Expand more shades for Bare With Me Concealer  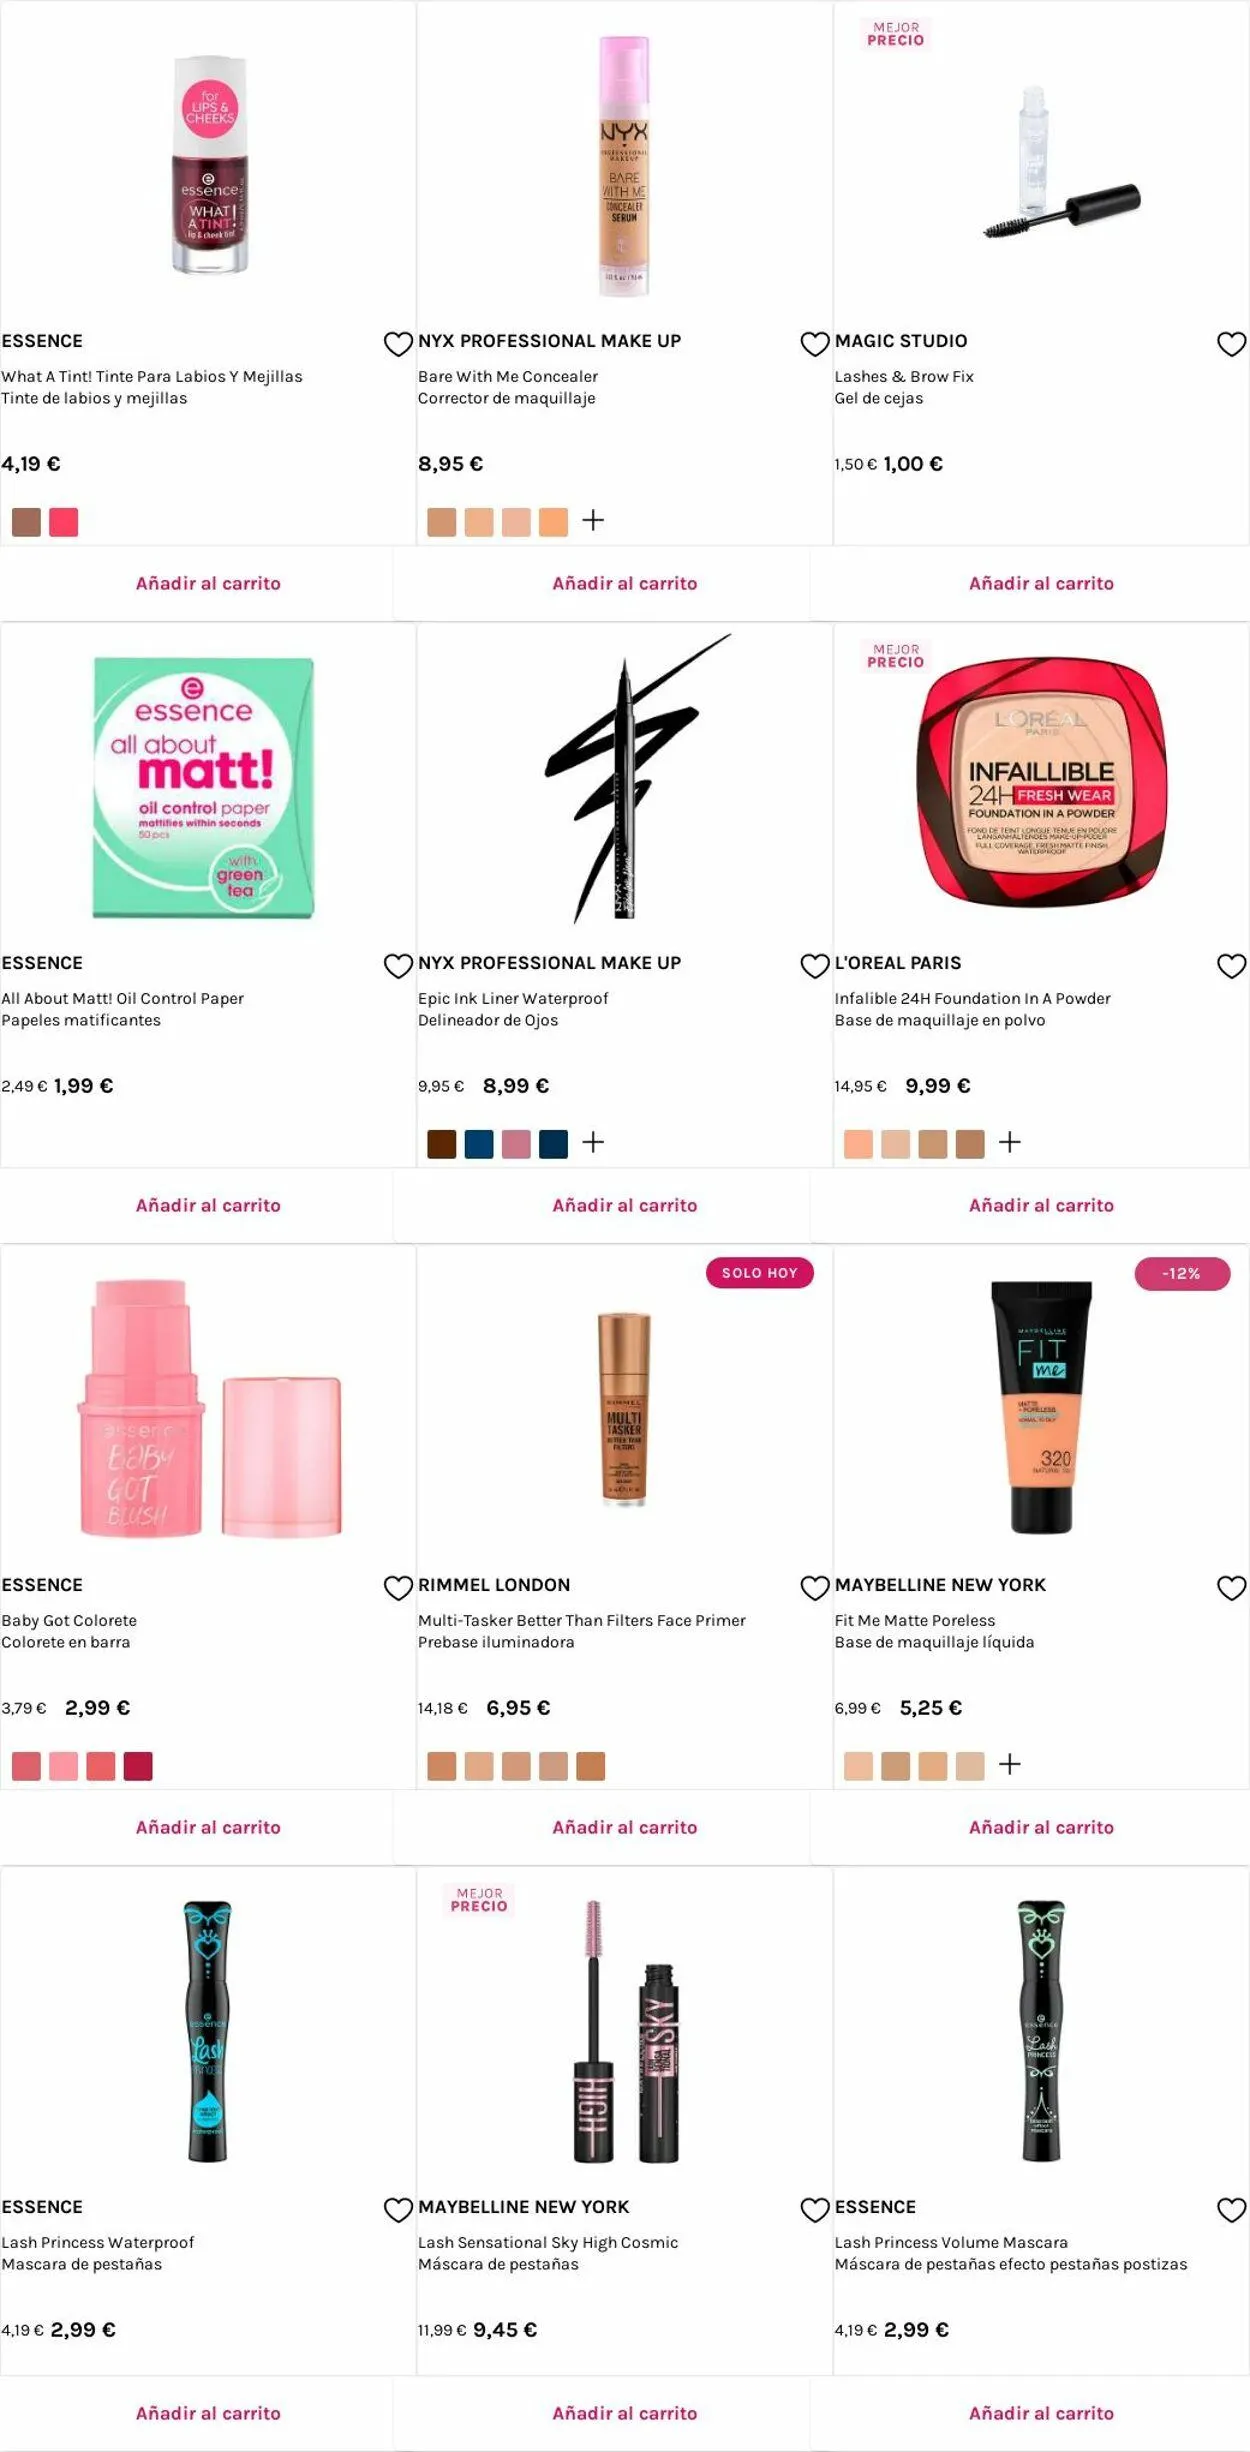(593, 521)
